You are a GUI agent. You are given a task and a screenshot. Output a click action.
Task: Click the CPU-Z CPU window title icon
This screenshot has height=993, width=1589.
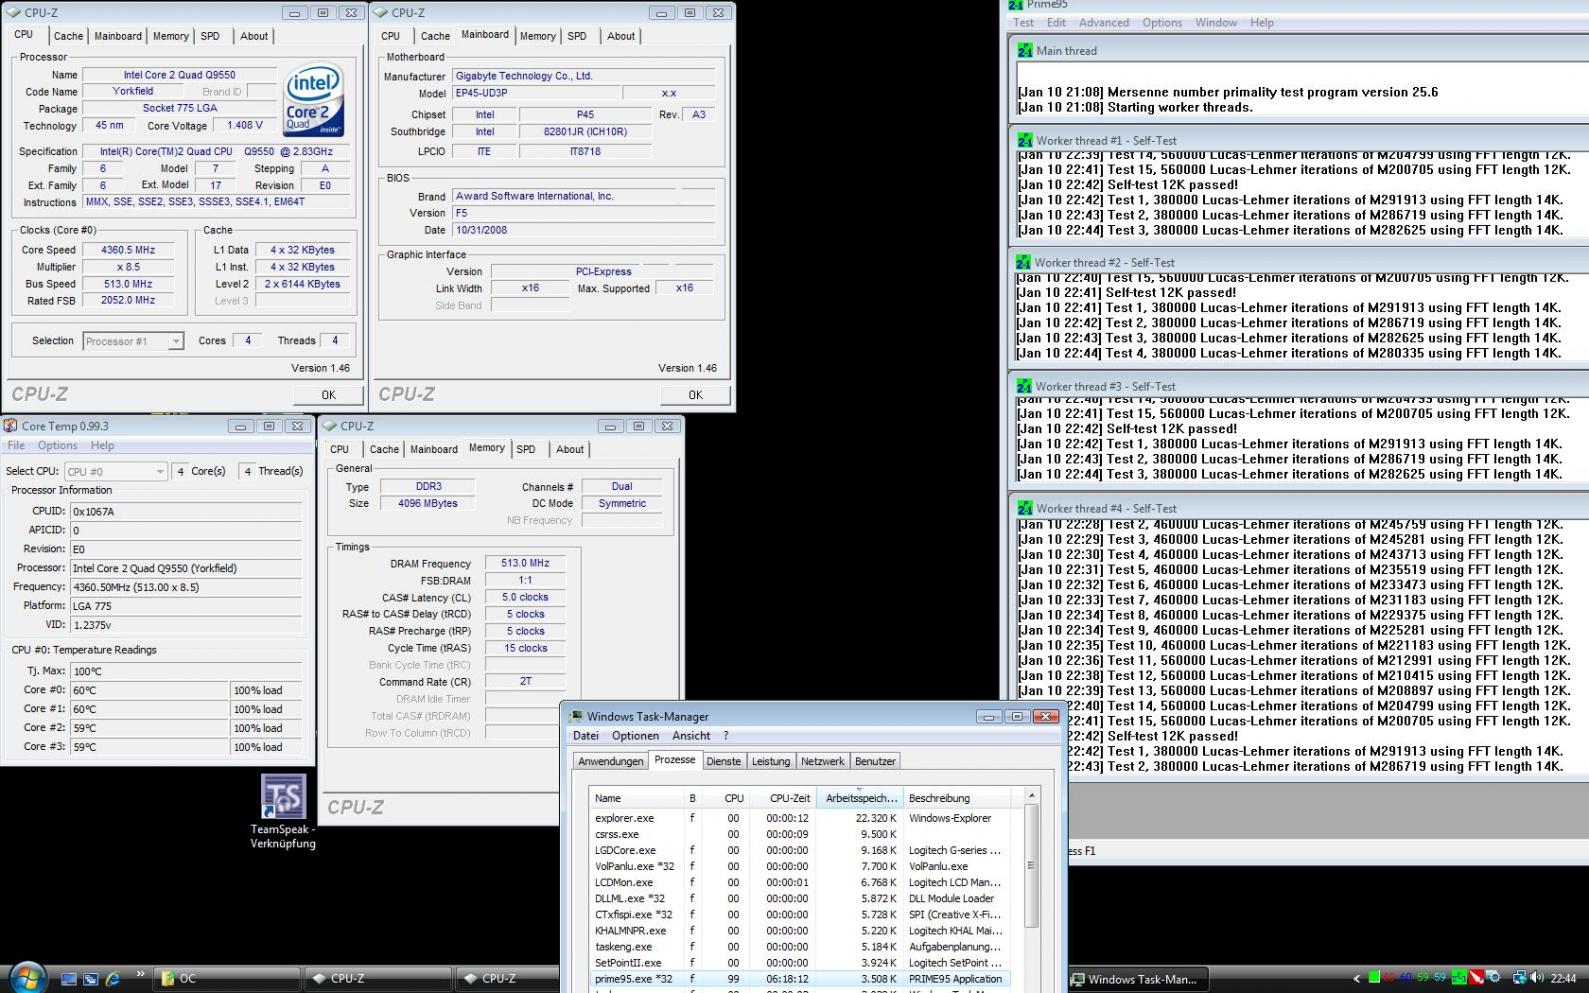pos(14,13)
